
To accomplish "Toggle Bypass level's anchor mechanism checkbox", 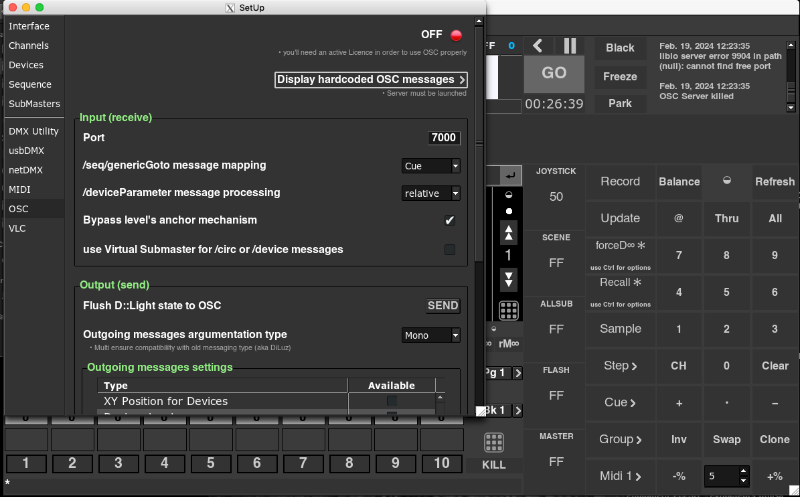I will tap(450, 220).
